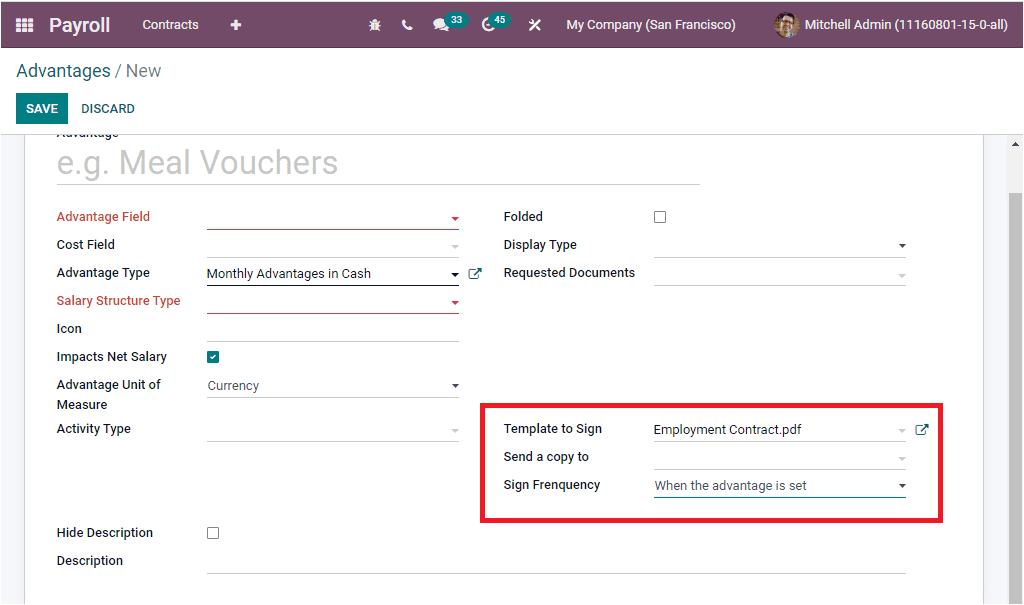Open Employment Contract template via external link icon
Viewport: 1024px width, 605px height.
(921, 428)
